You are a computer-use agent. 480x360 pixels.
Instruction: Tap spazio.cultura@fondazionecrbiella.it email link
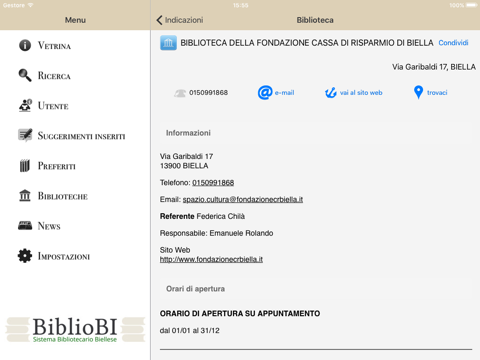pos(243,199)
